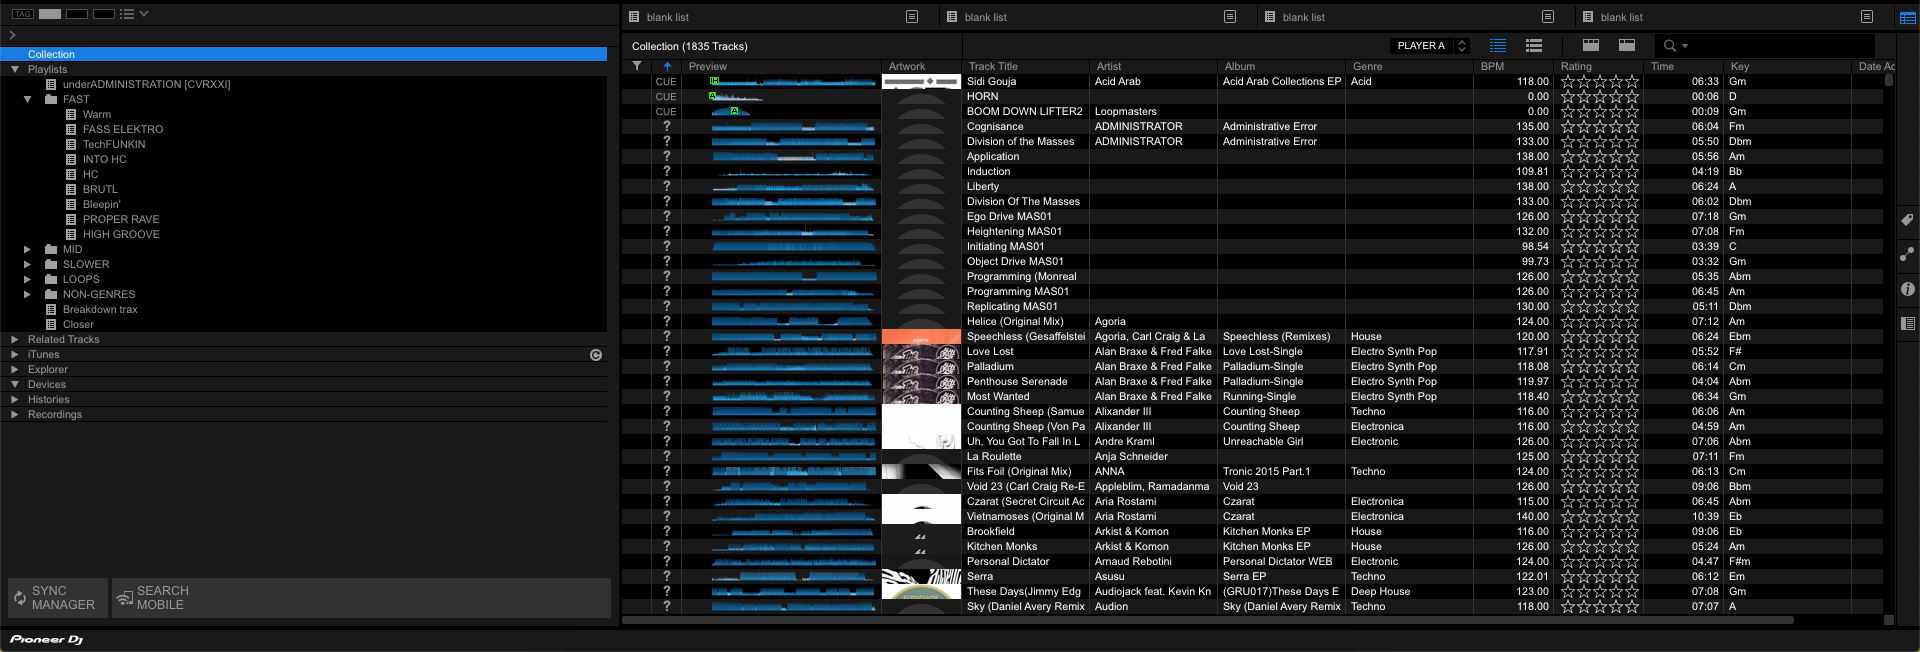Image resolution: width=1920 pixels, height=652 pixels.
Task: Open menu icon of fourth blank list
Action: pyautogui.click(x=1866, y=17)
